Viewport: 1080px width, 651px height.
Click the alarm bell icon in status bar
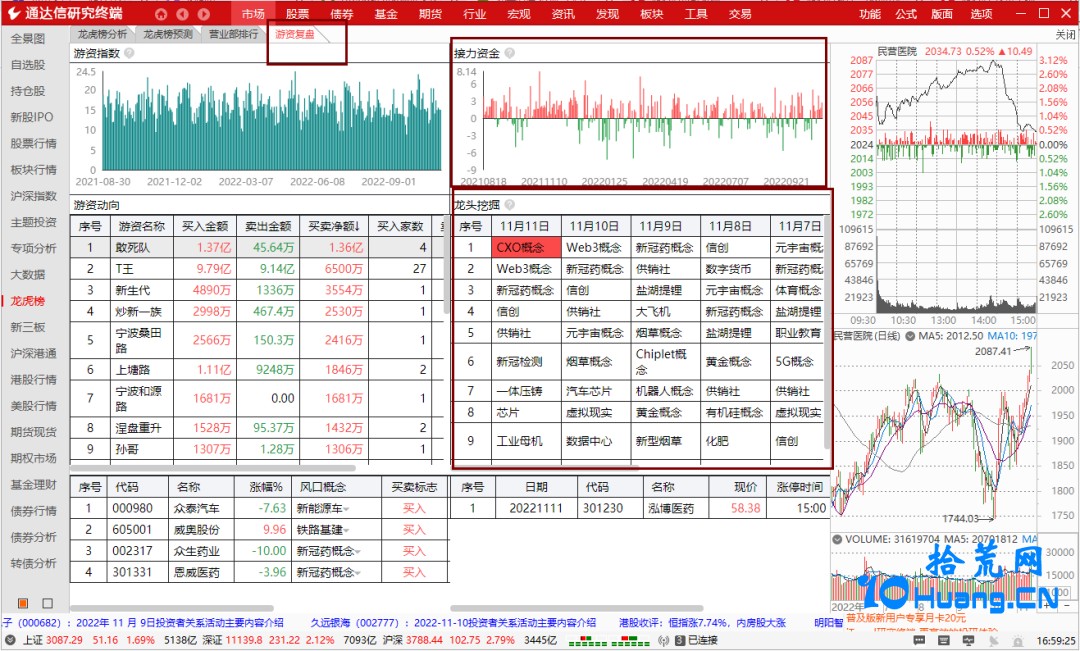(x=1019, y=640)
